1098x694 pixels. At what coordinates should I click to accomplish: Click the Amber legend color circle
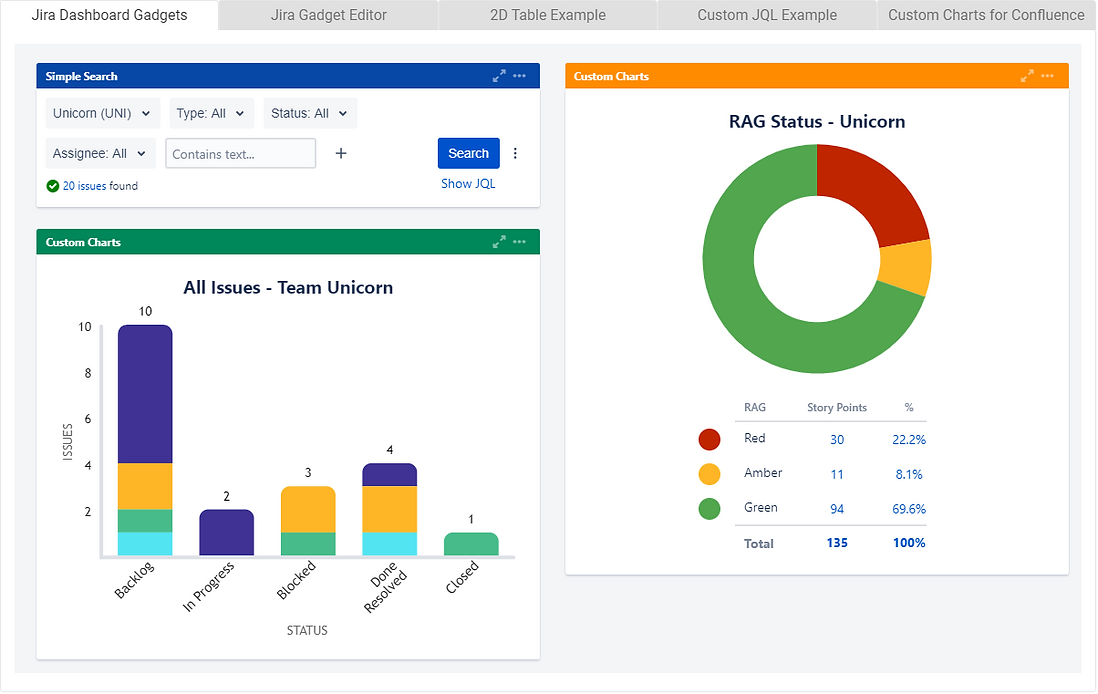709,474
